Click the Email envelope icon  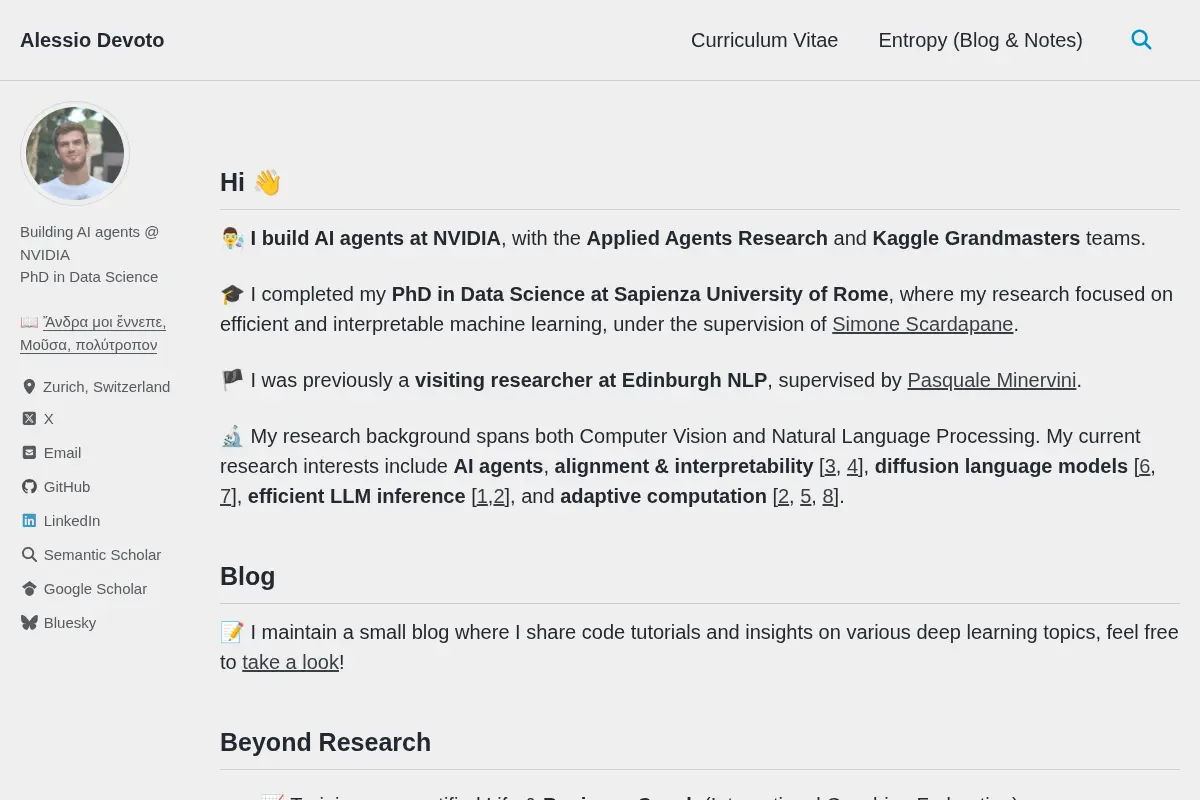29,453
